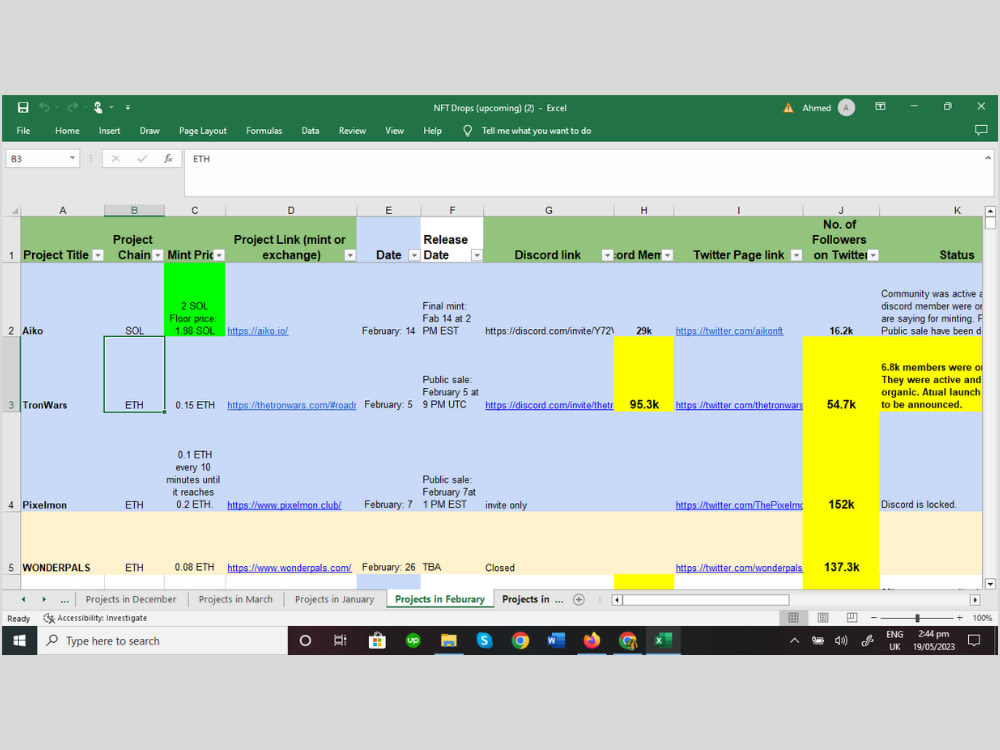1000x750 pixels.
Task: Click the Redo arrow icon
Action: coord(72,107)
